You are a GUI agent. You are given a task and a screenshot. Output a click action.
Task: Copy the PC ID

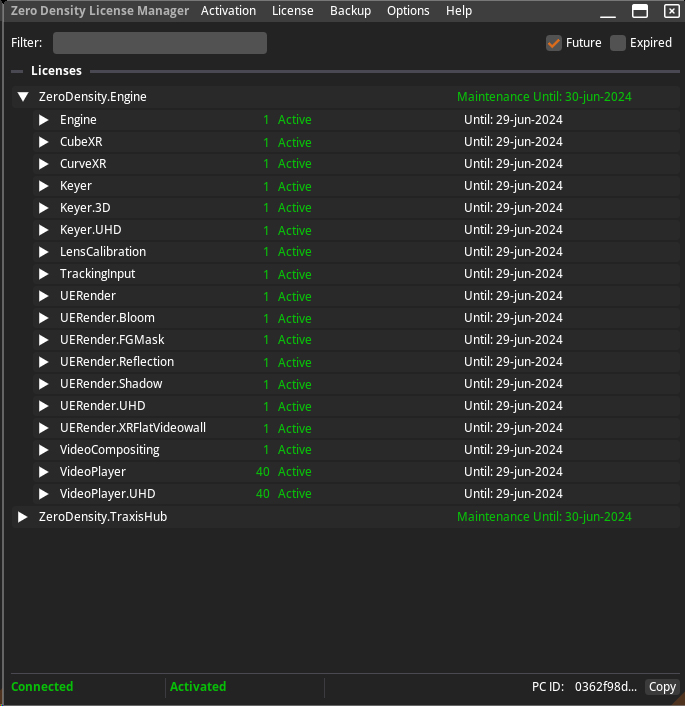point(662,687)
